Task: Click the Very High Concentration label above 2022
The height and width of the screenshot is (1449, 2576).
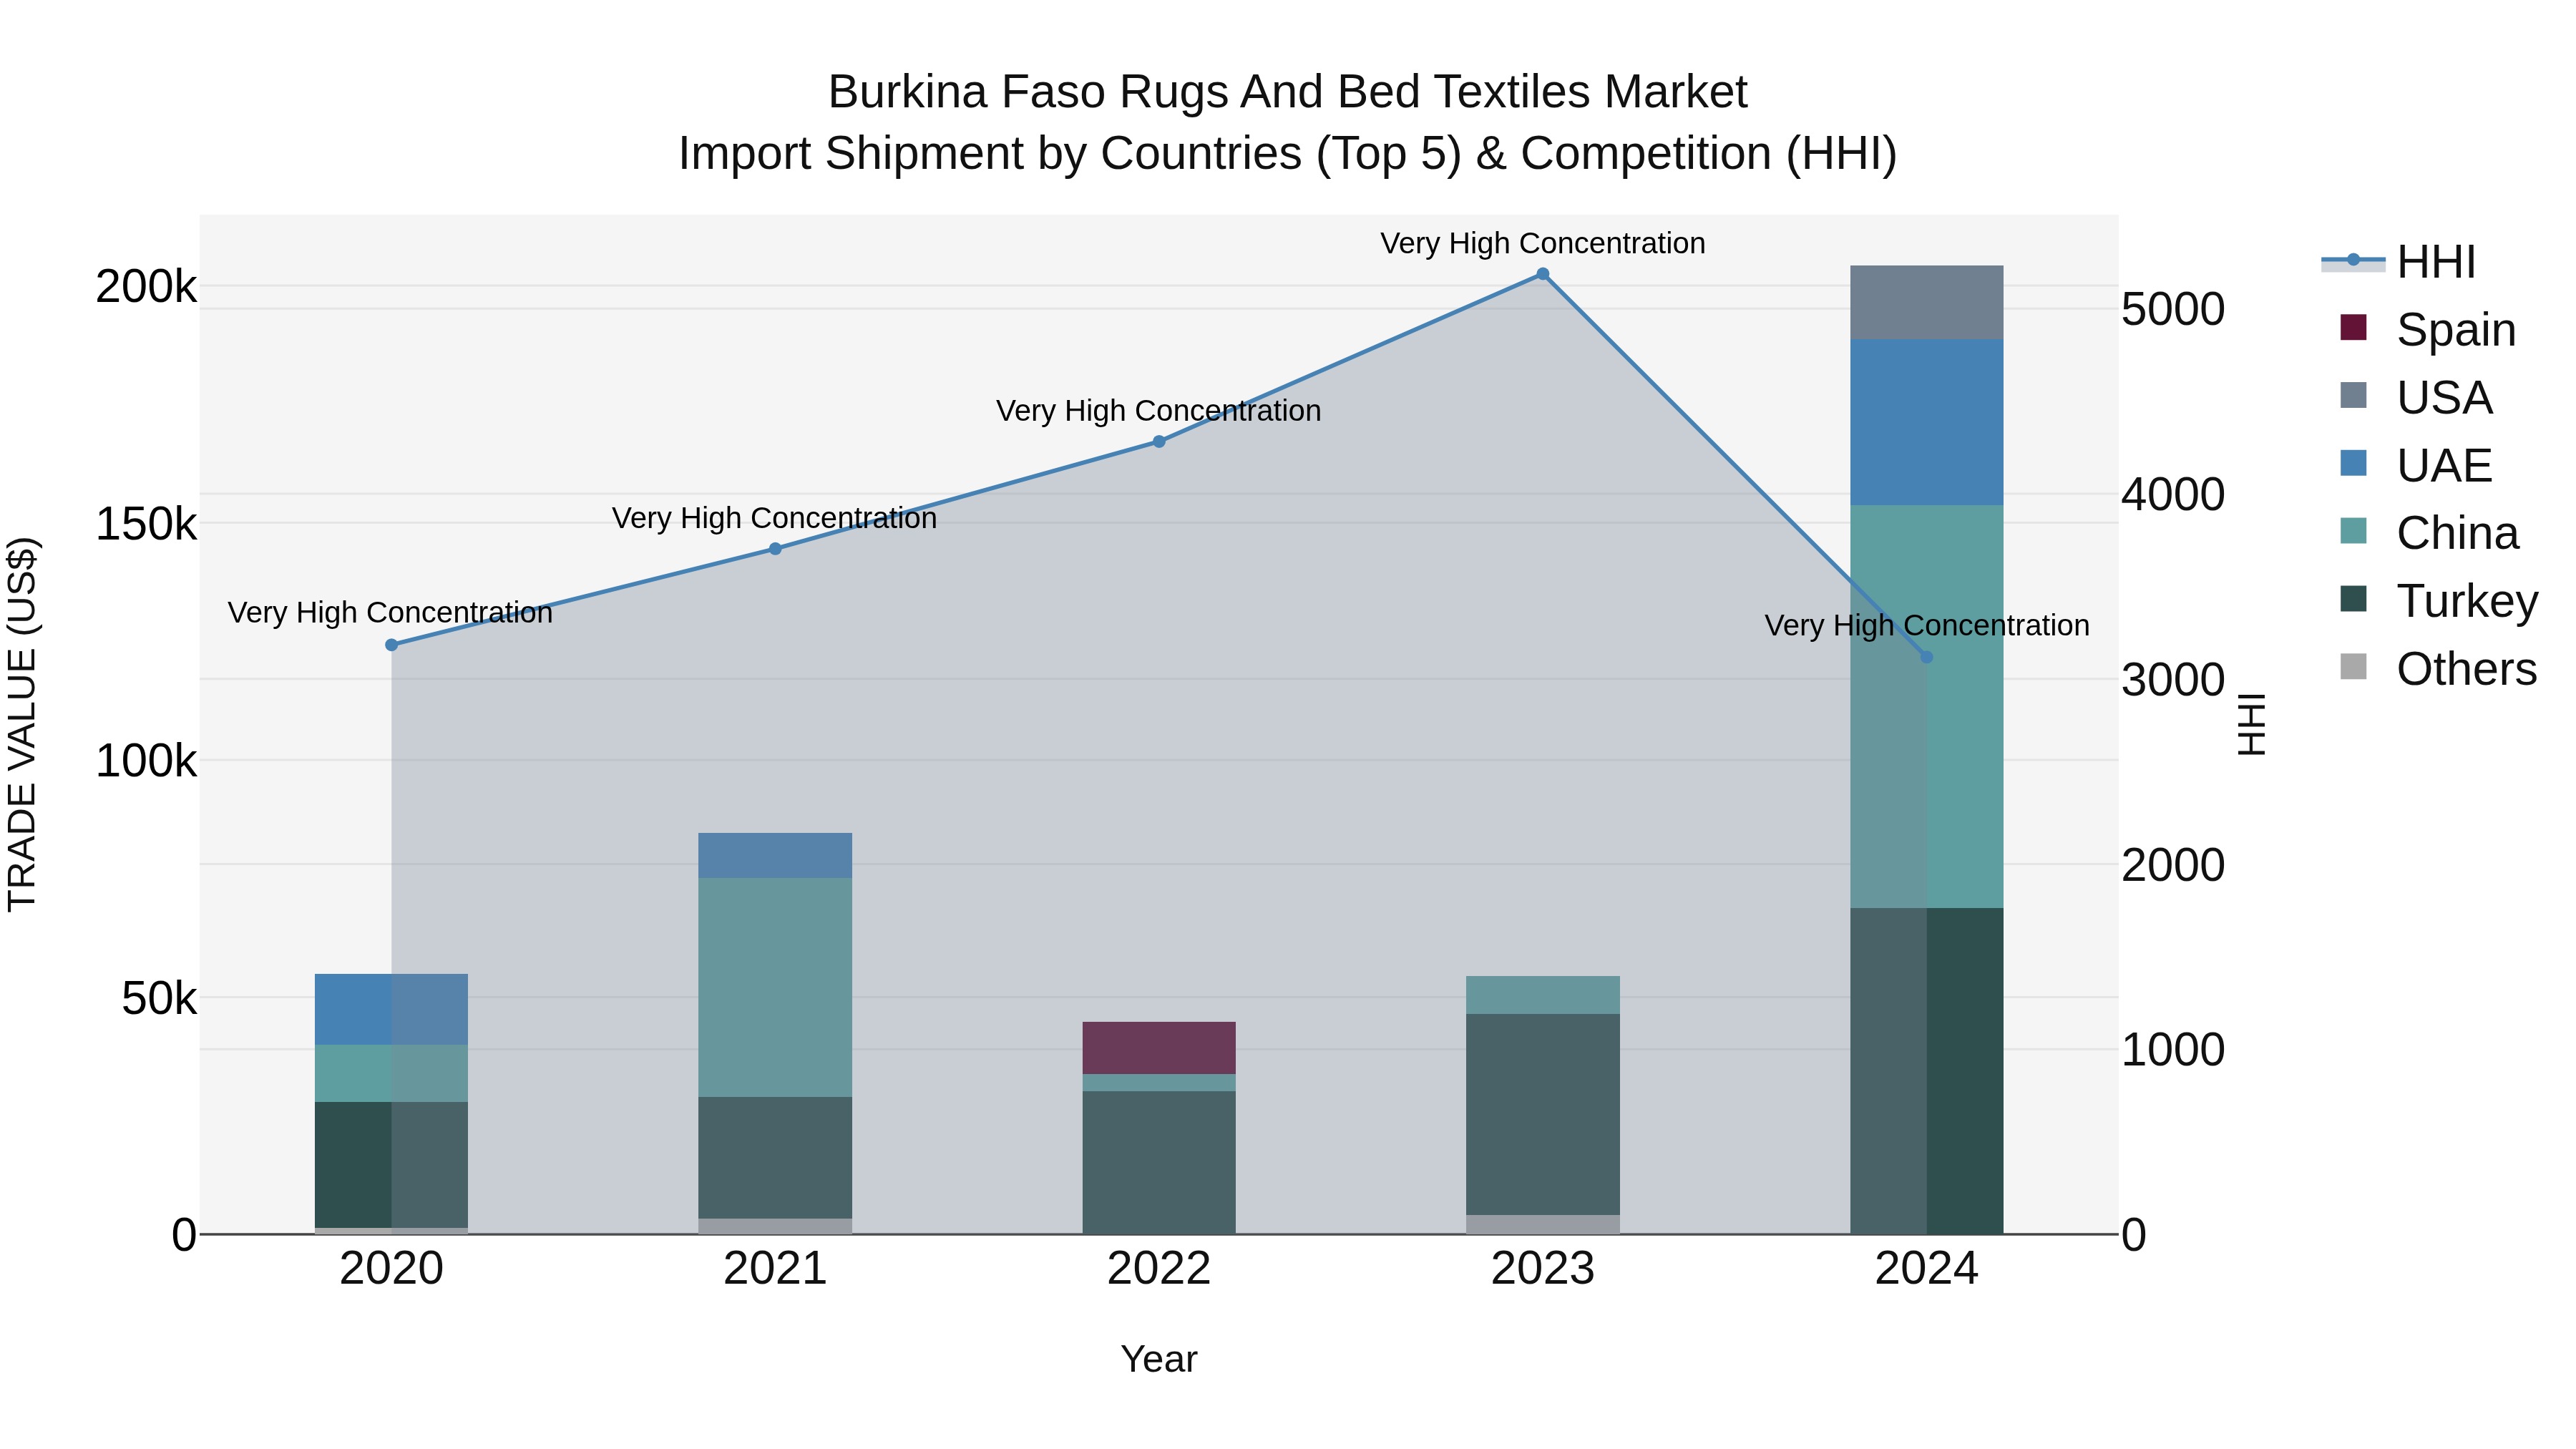Action: 1159,410
